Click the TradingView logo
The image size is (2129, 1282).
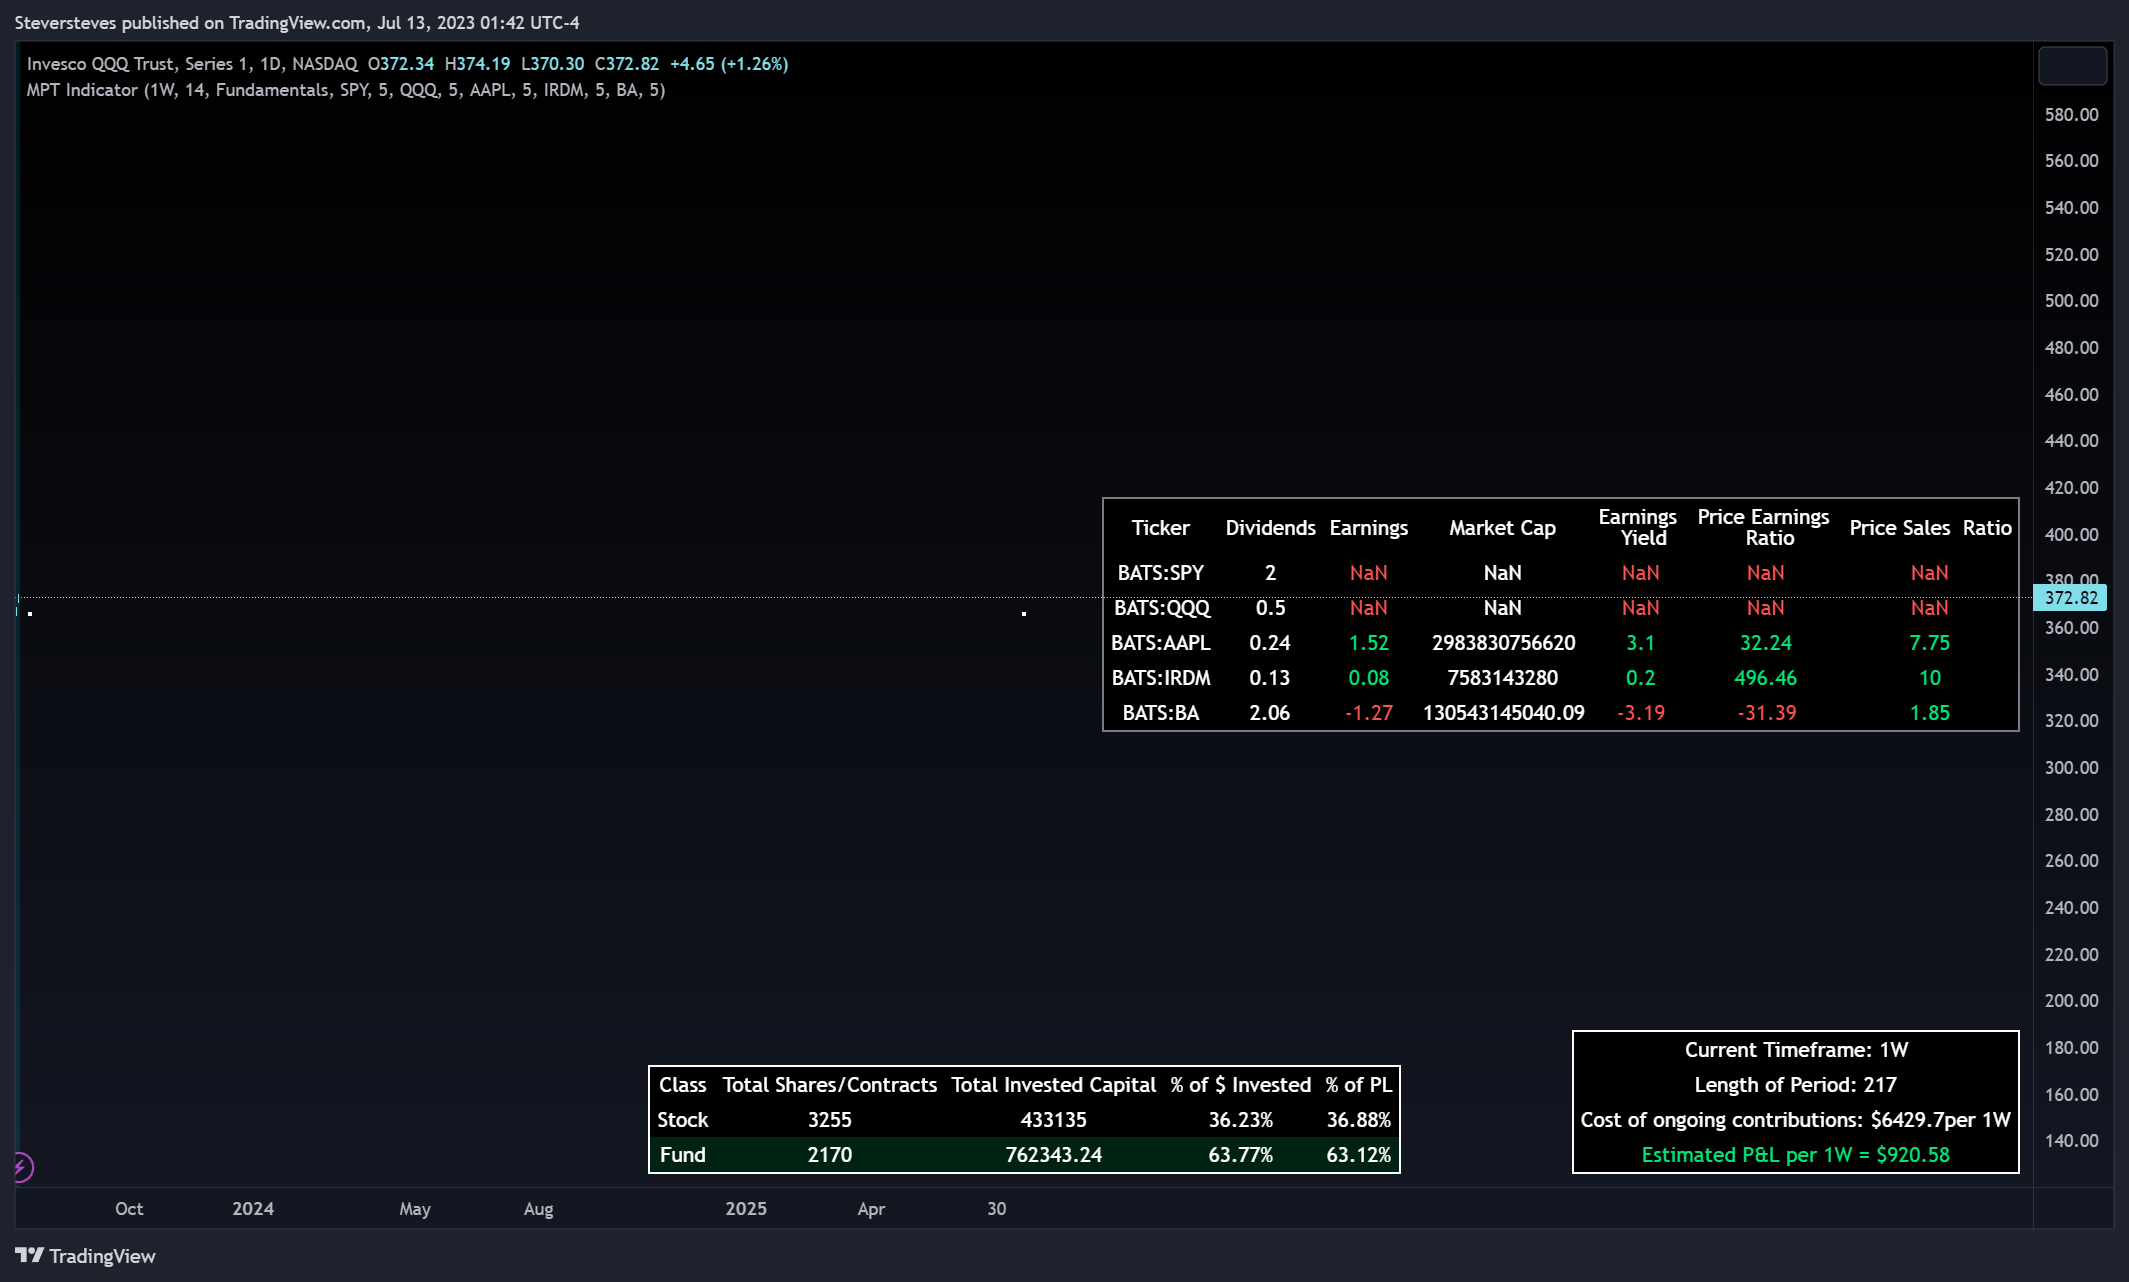coord(85,1256)
